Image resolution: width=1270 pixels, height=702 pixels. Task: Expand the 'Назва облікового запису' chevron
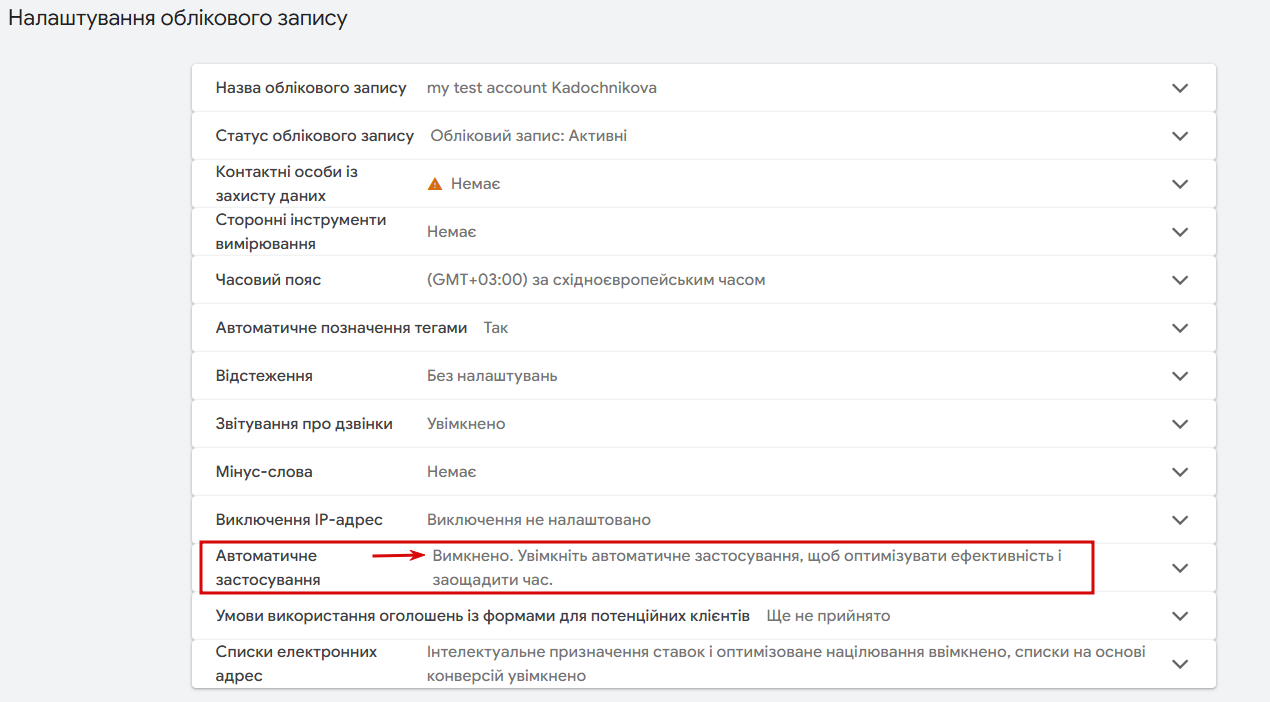1180,88
